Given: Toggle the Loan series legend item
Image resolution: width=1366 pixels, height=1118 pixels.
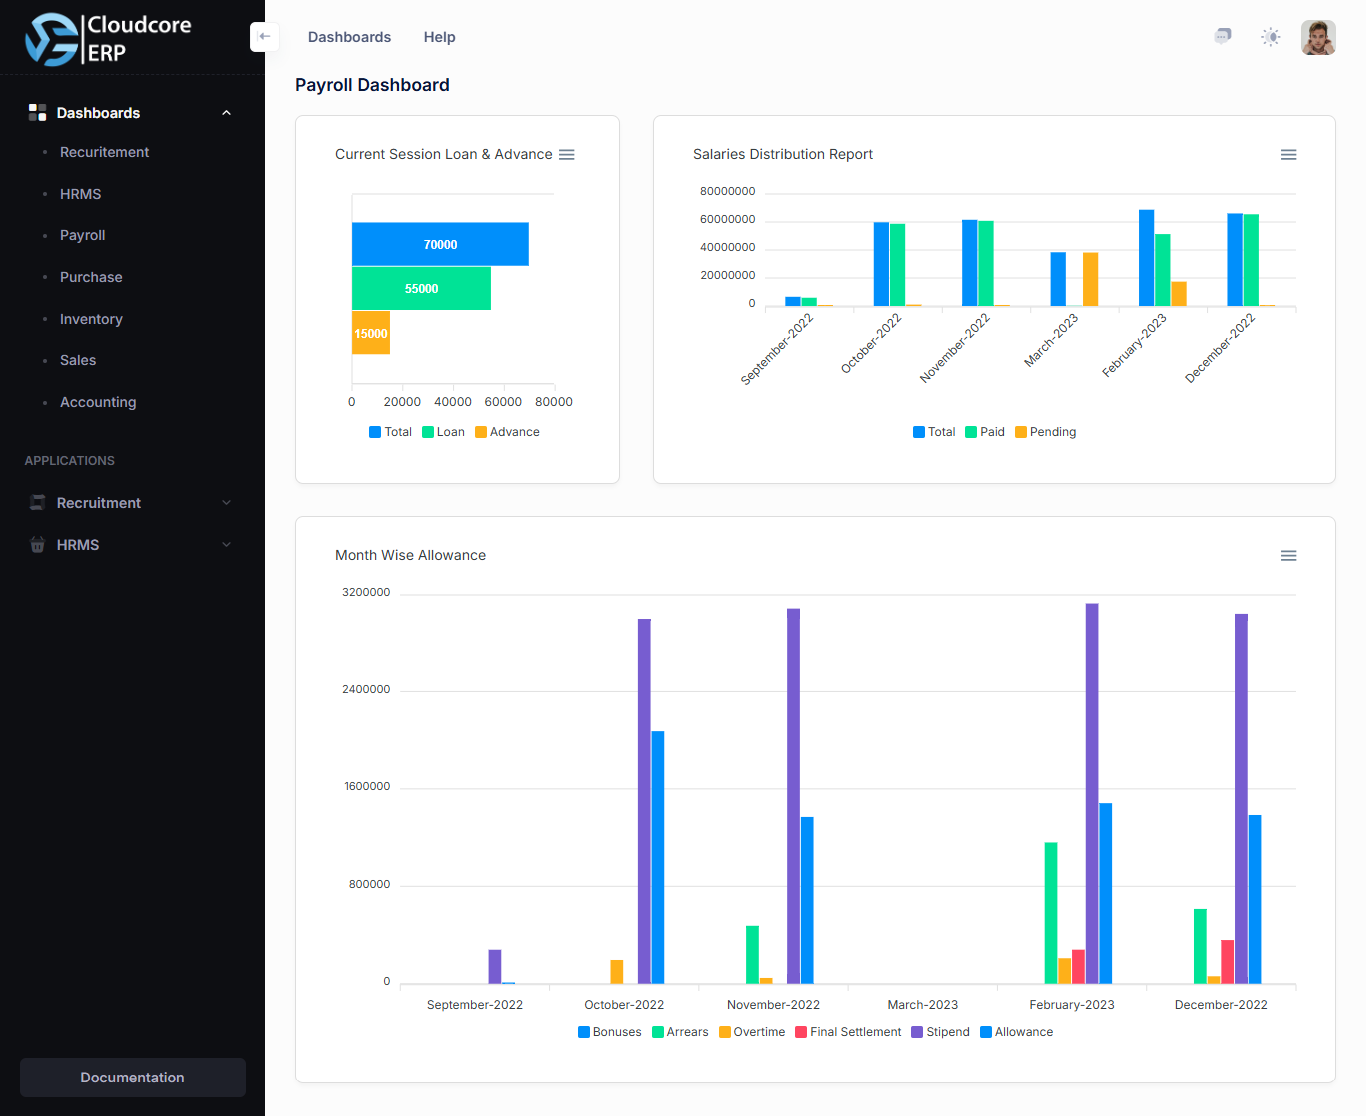Looking at the screenshot, I should 443,432.
